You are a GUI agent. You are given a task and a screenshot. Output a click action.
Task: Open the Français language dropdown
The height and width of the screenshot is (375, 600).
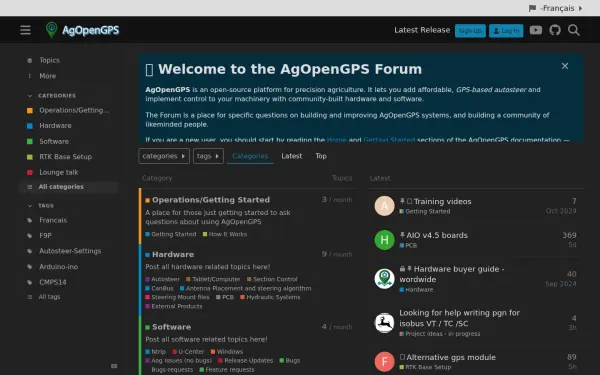[556, 8]
